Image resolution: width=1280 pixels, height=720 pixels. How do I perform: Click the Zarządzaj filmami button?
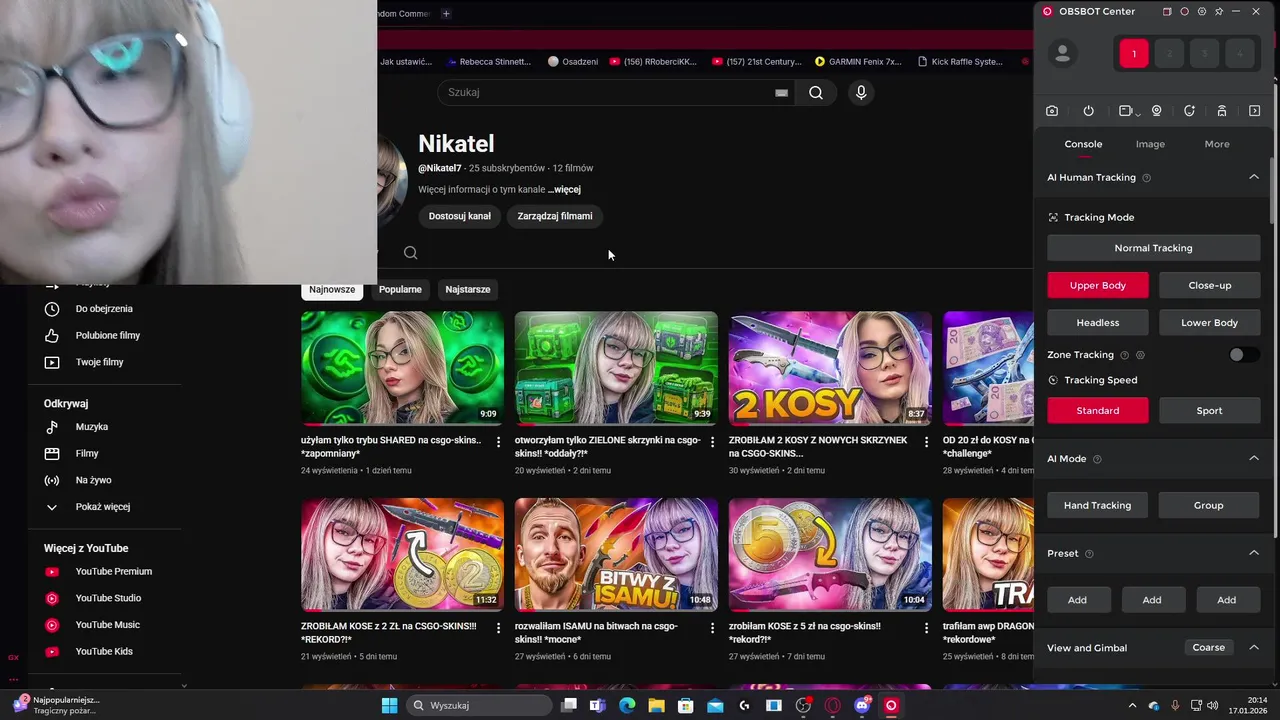[x=555, y=216]
